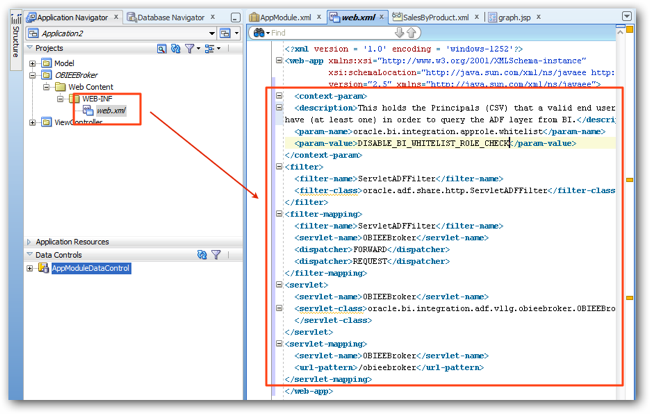Collapse the WEB-INF folder
This screenshot has width=650, height=414.
click(x=61, y=99)
